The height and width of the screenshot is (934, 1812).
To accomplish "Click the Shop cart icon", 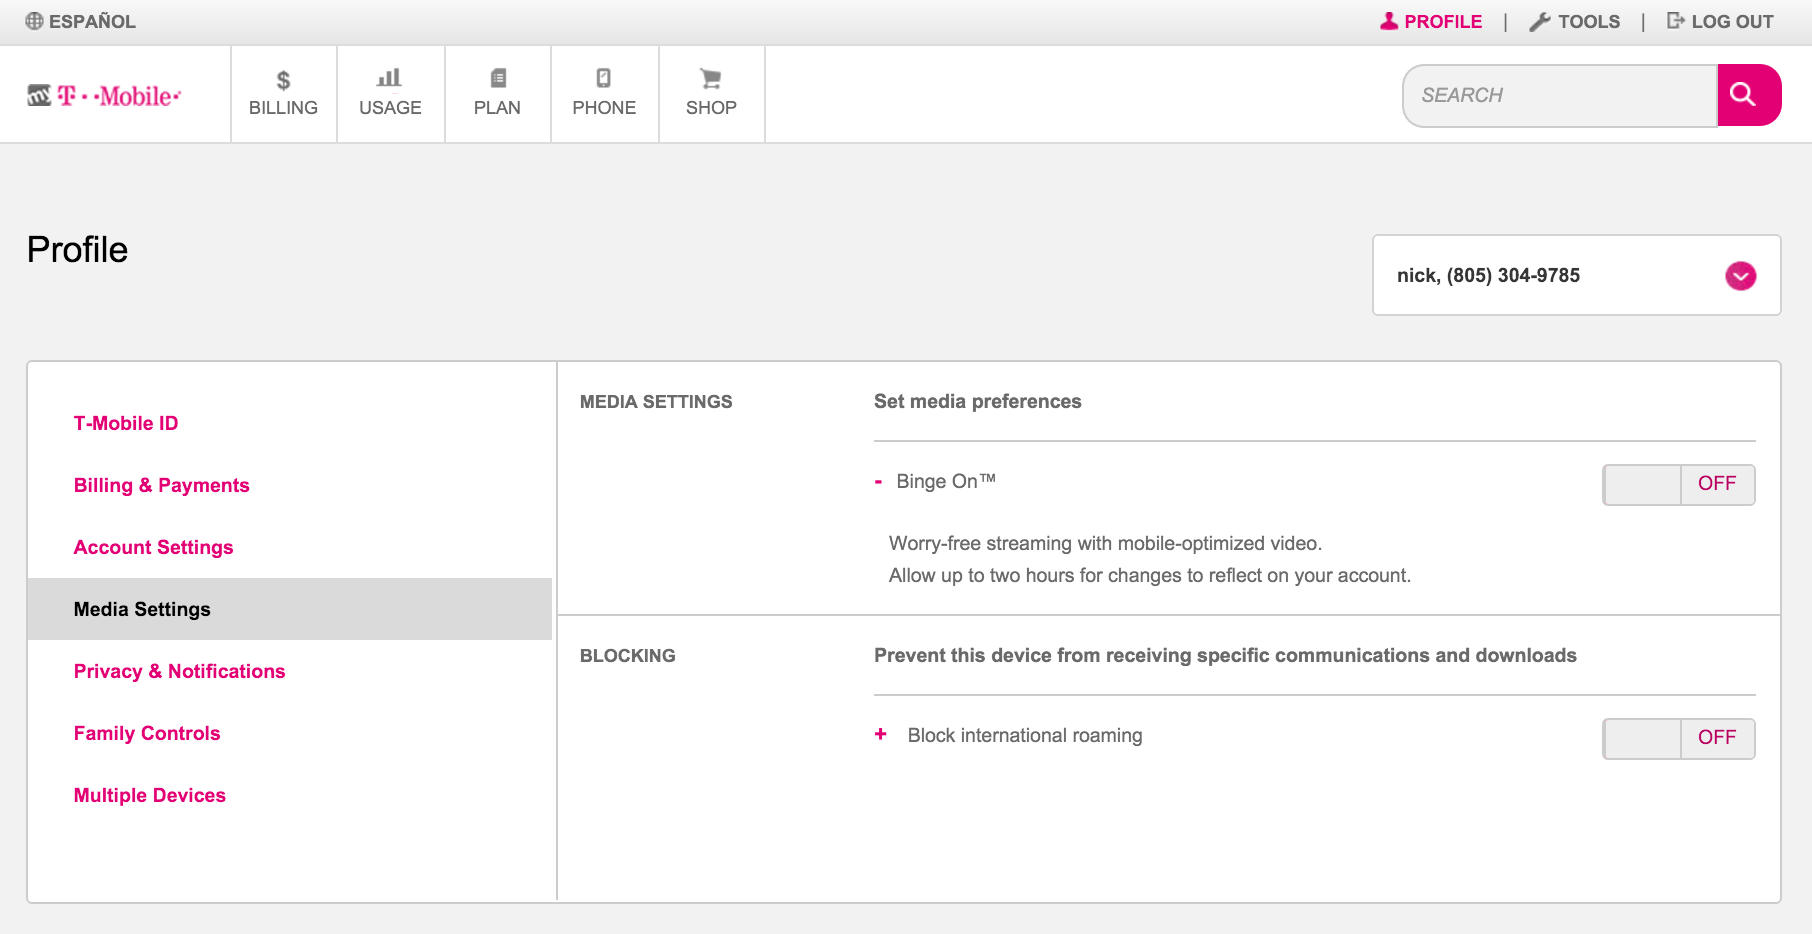I will pos(710,78).
